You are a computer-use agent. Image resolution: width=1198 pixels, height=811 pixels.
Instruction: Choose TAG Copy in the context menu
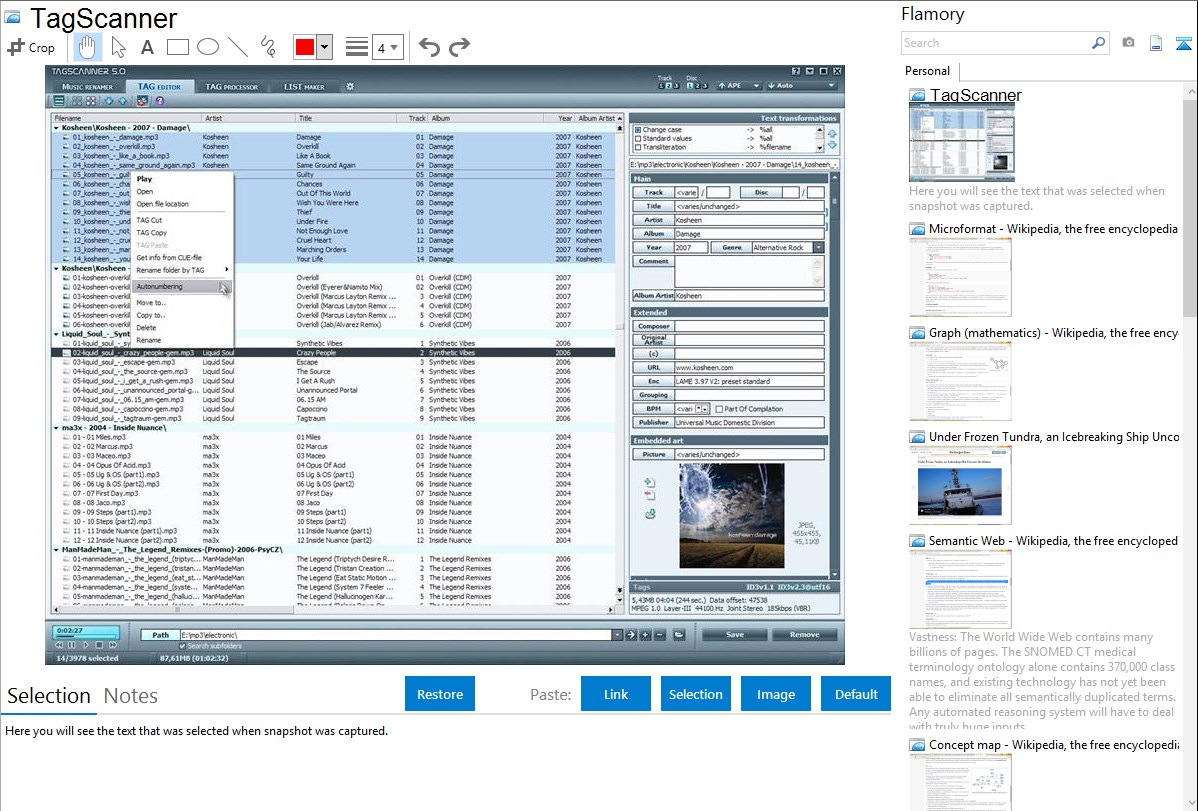coord(183,232)
